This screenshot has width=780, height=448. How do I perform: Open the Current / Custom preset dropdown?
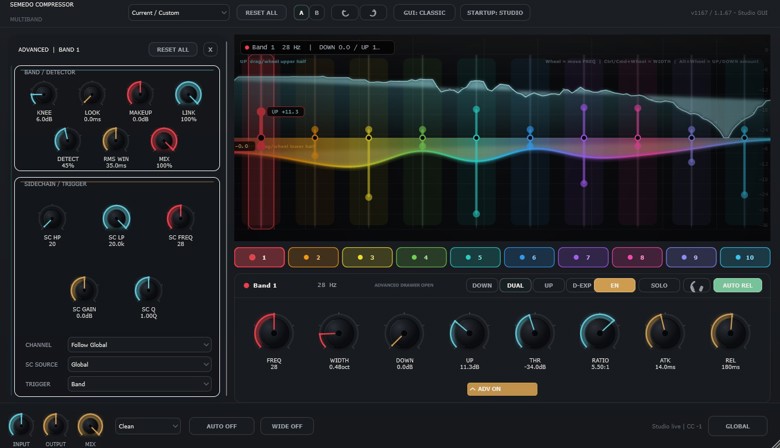(x=179, y=13)
